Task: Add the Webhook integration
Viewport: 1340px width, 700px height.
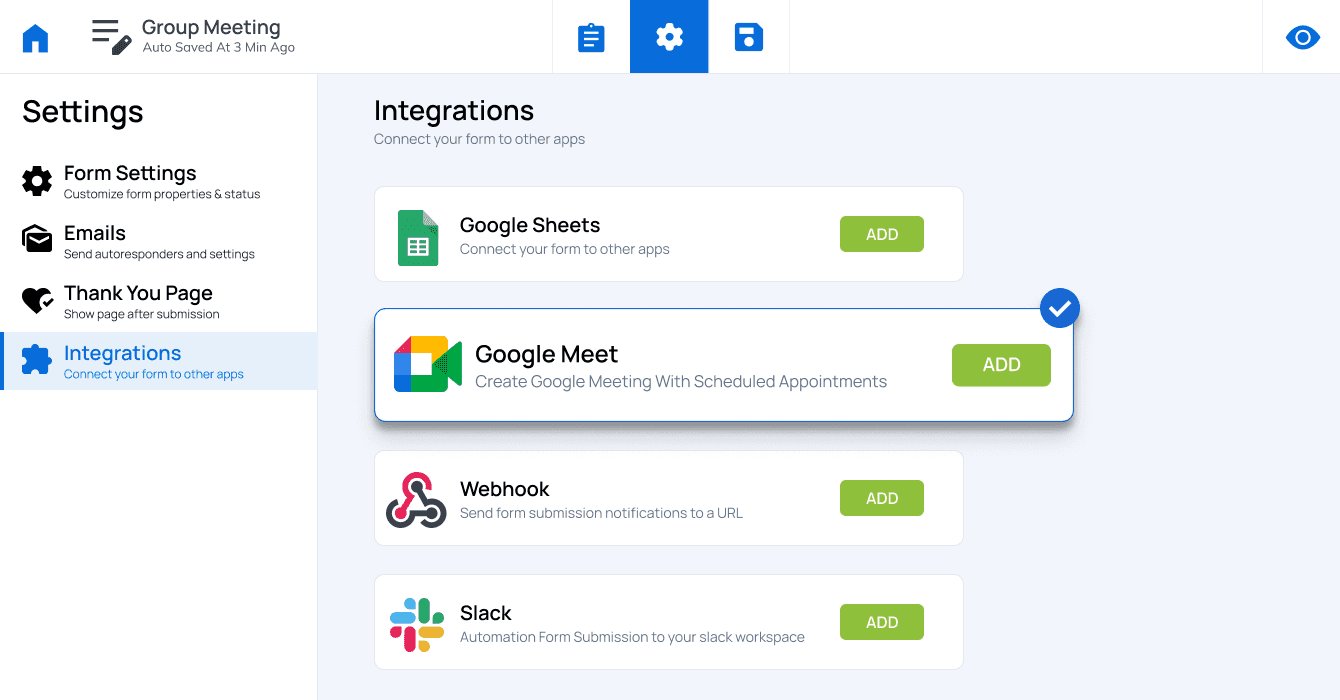Action: [x=882, y=498]
